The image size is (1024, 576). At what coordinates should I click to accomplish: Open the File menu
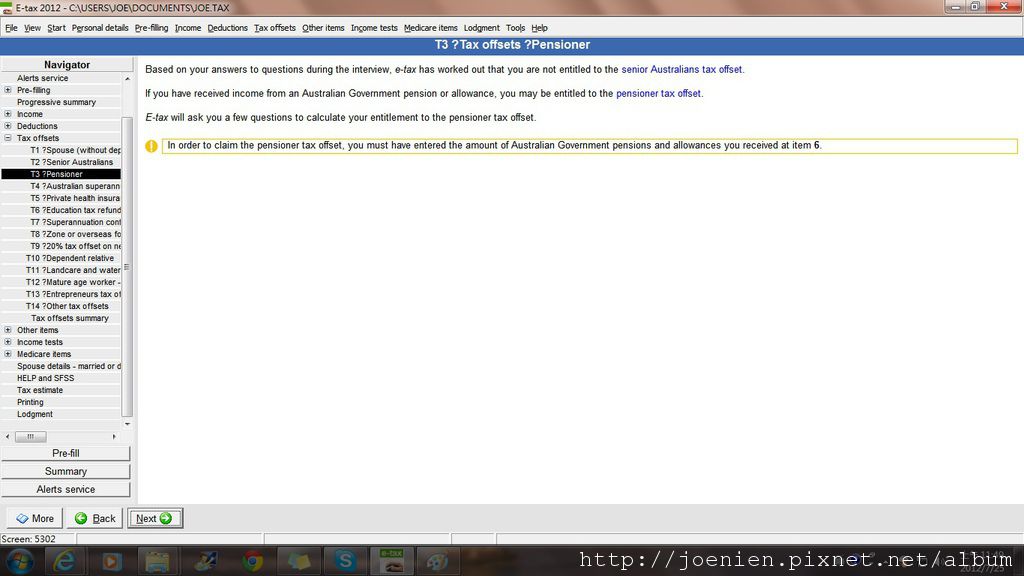click(11, 28)
